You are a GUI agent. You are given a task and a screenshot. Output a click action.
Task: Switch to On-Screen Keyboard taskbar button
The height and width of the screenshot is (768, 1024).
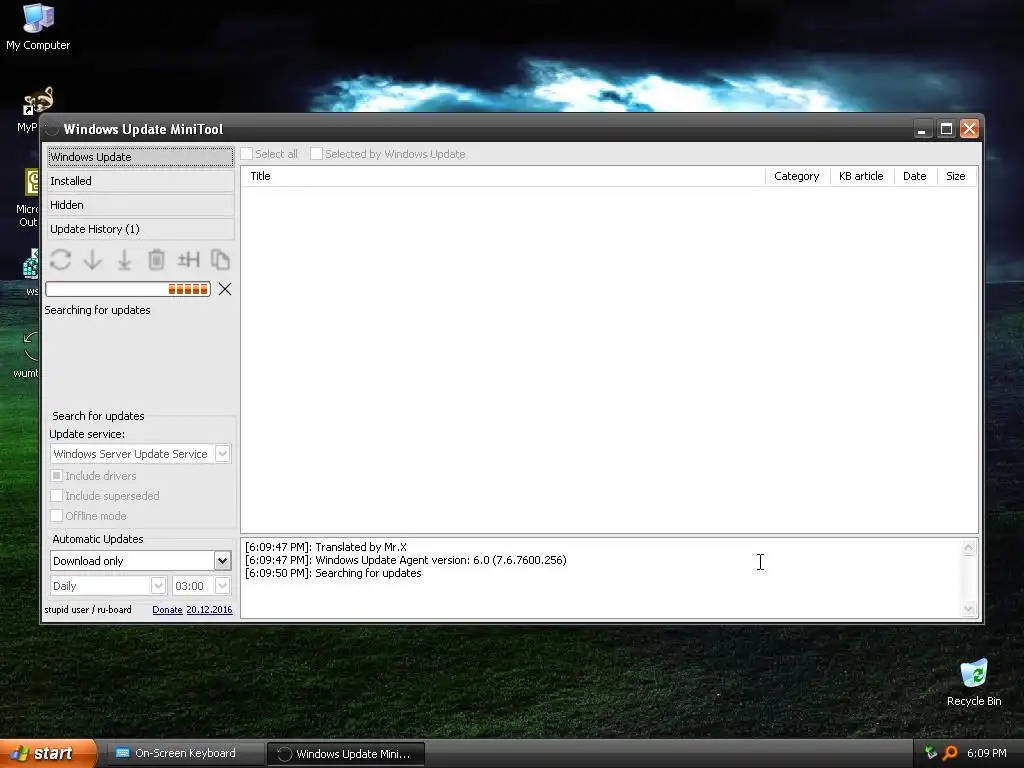184,753
